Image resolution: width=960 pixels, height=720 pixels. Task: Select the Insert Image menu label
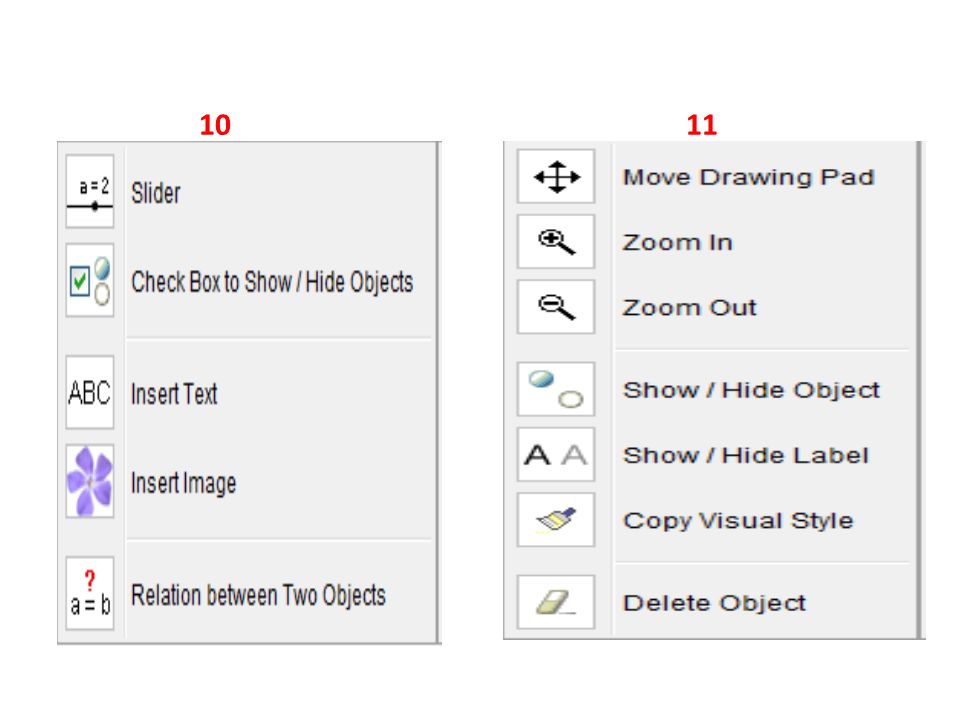(184, 484)
